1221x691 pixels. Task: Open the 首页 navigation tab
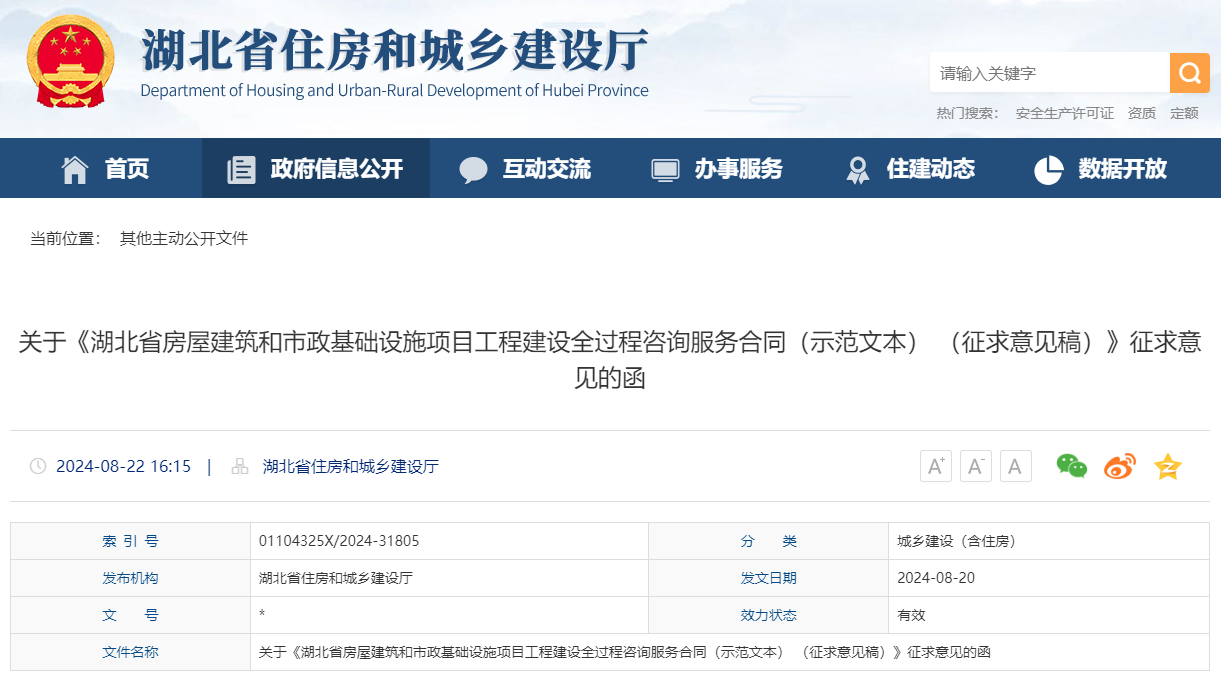click(x=122, y=168)
